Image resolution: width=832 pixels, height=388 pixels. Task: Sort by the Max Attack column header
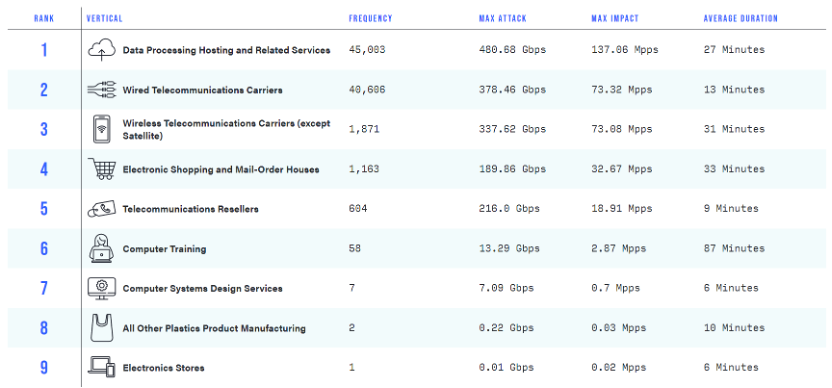pyautogui.click(x=502, y=18)
